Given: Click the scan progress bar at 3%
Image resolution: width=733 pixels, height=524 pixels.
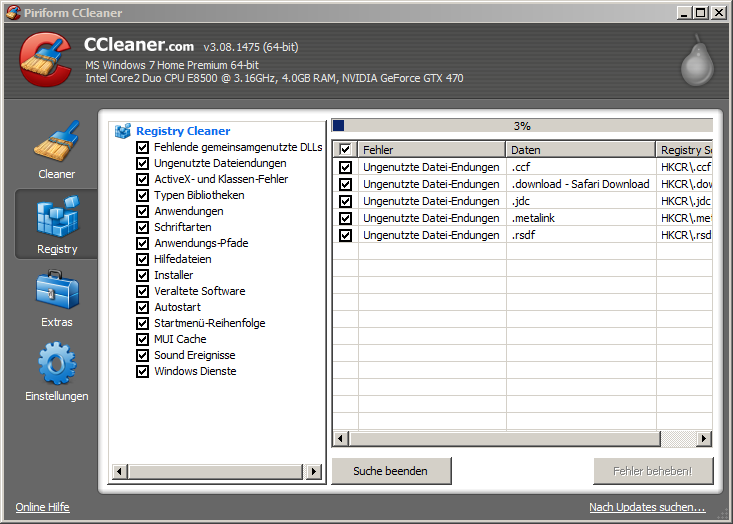Looking at the screenshot, I should 522,126.
